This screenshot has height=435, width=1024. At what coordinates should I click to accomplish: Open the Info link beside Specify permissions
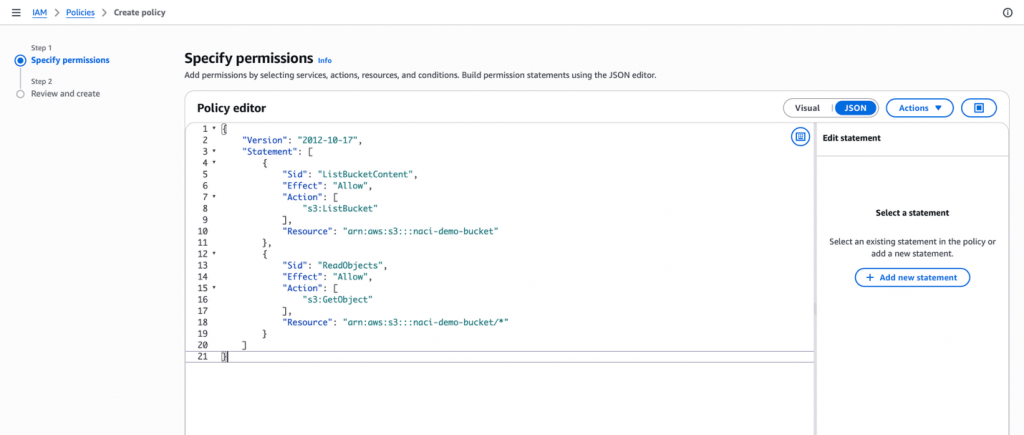(x=325, y=60)
